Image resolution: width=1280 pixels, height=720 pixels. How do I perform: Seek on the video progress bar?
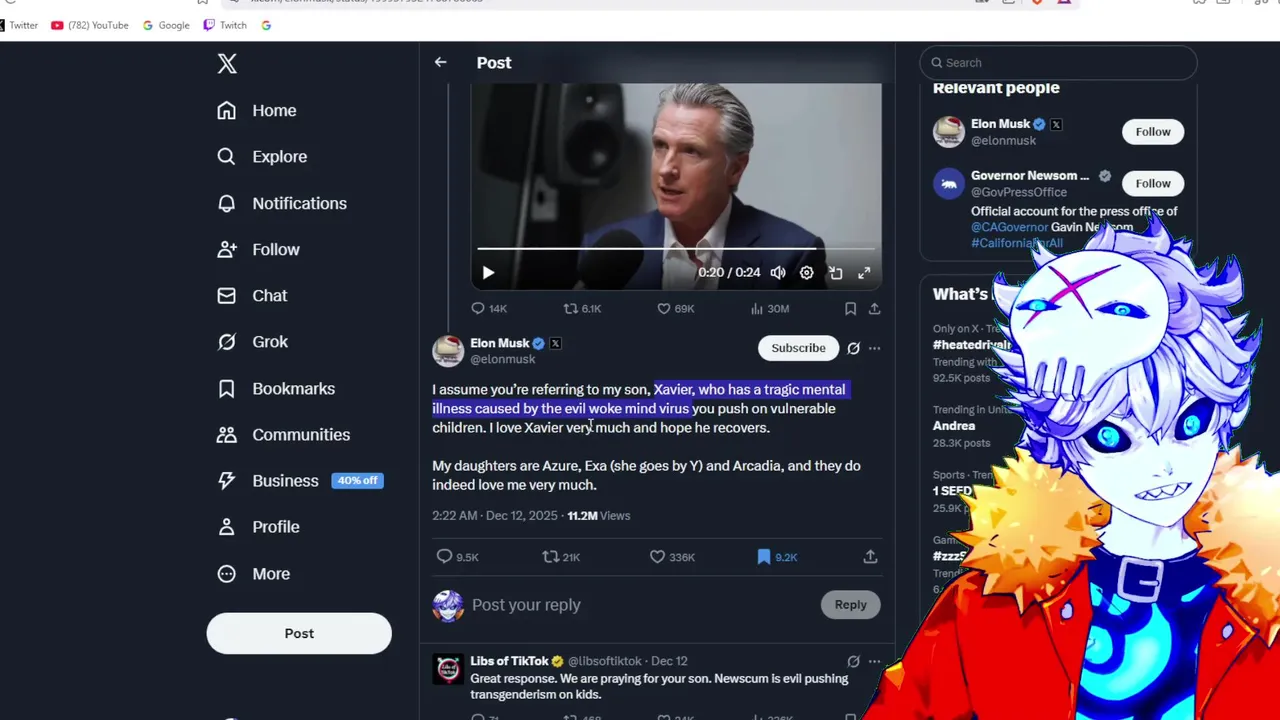676,248
